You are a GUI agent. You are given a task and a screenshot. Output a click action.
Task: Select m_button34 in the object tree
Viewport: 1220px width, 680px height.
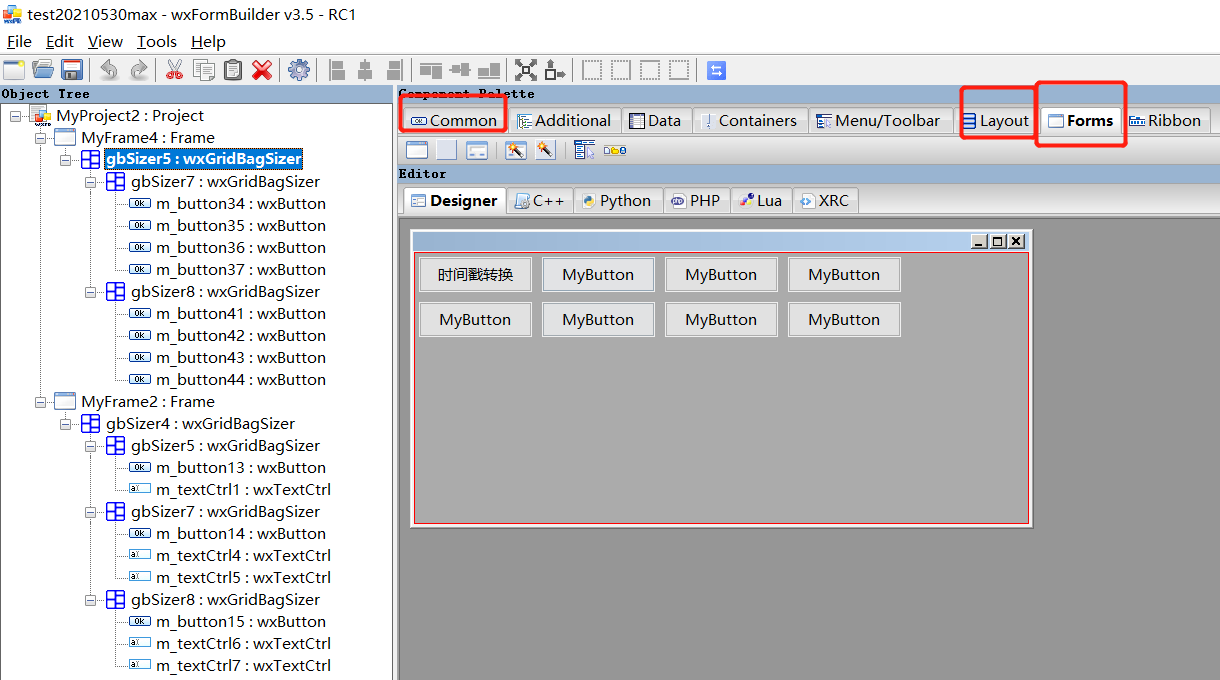[x=241, y=204]
